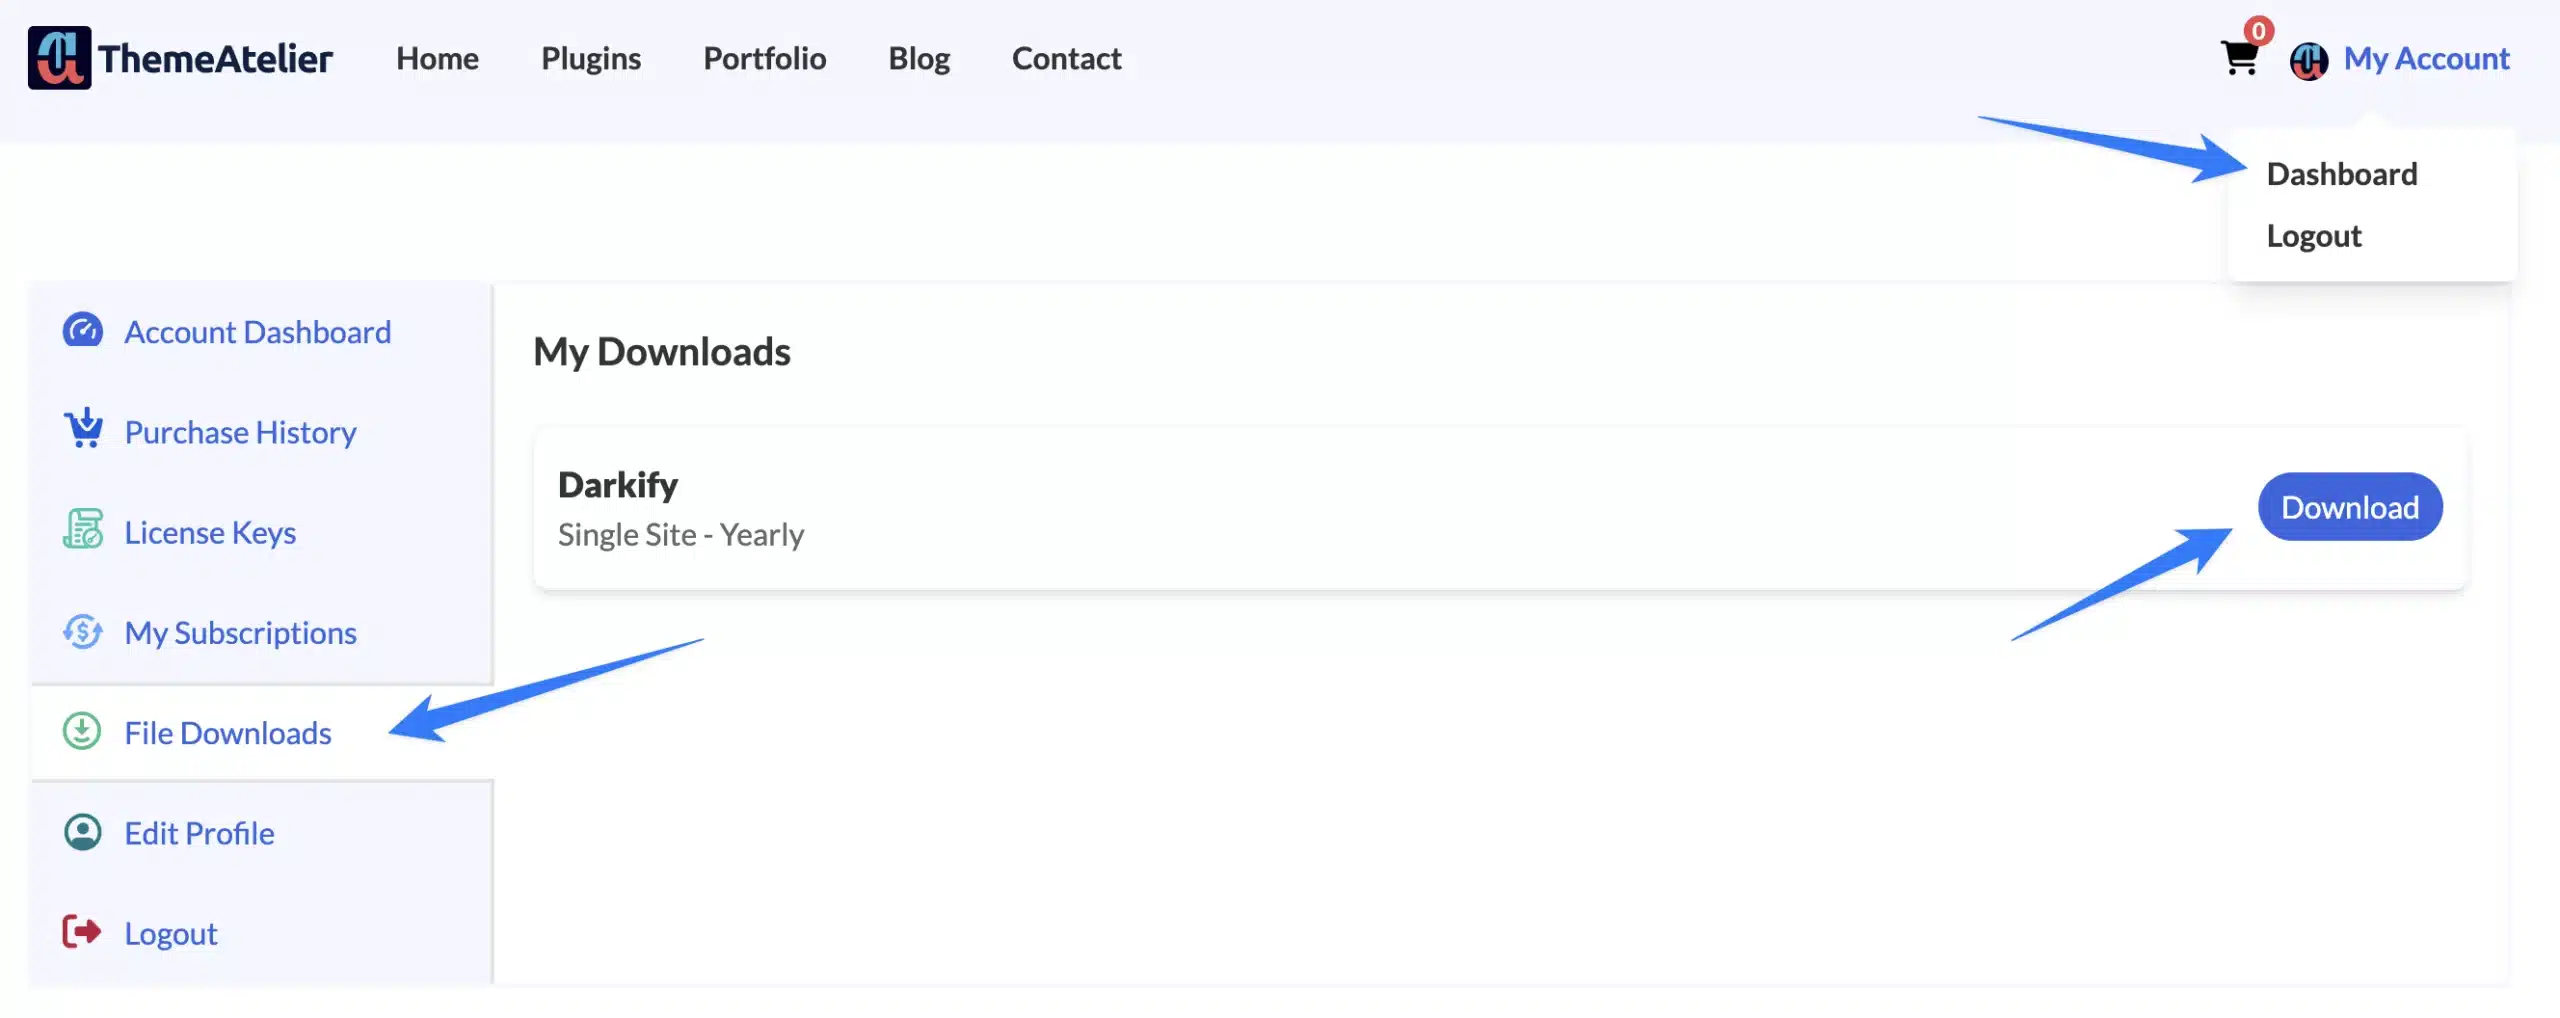Open the My Account dropdown
Image resolution: width=2560 pixels, height=1018 pixels.
(2426, 59)
